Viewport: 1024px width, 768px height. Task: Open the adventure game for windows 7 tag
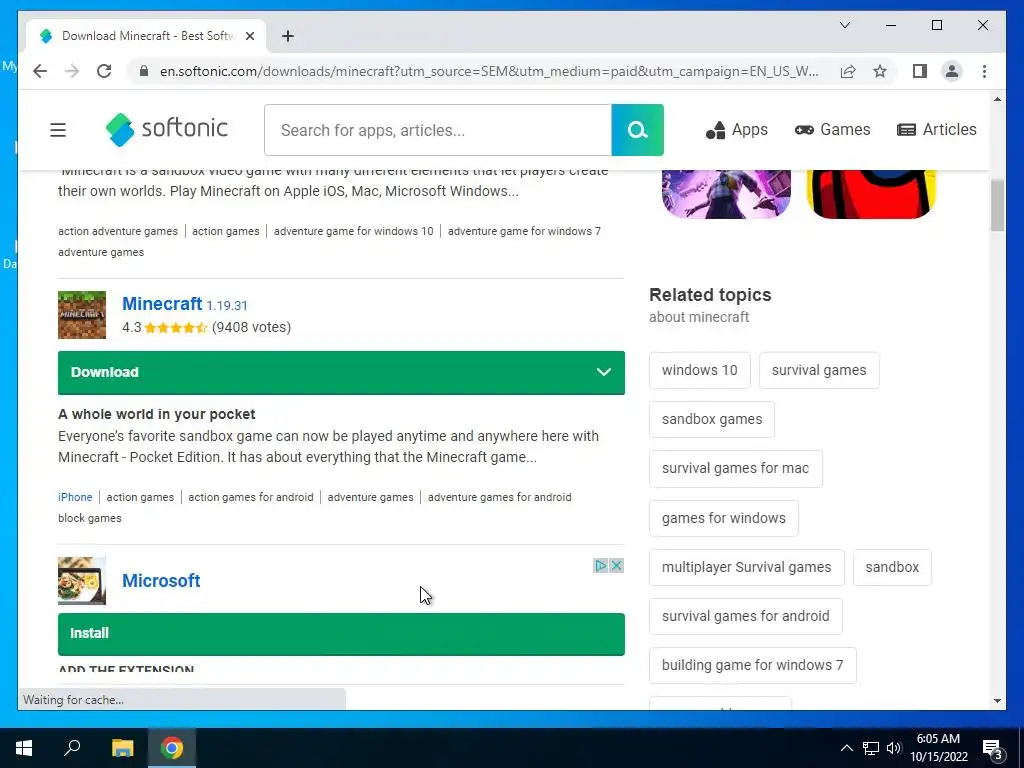pos(524,231)
